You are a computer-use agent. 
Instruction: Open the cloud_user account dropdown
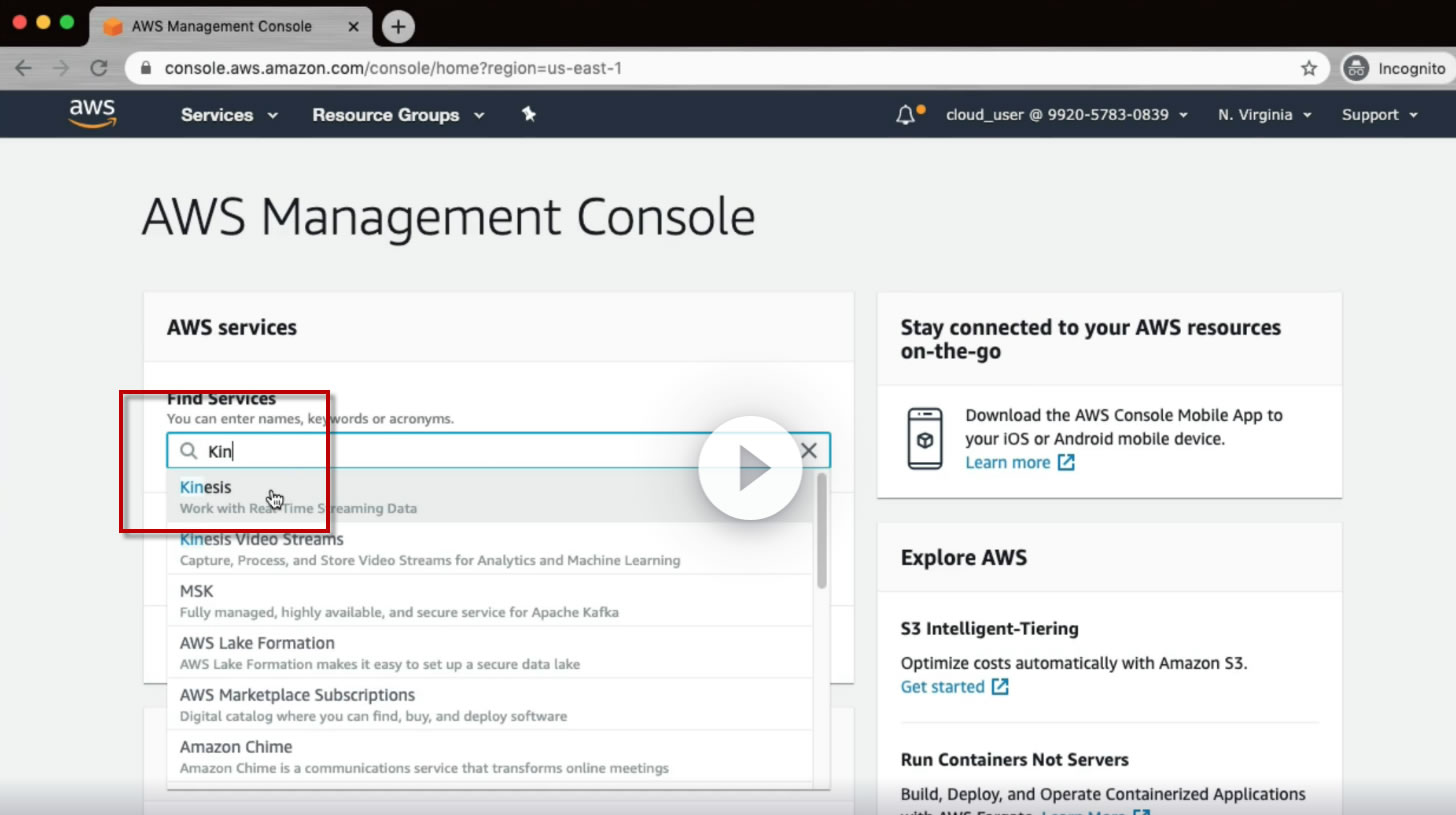1067,115
